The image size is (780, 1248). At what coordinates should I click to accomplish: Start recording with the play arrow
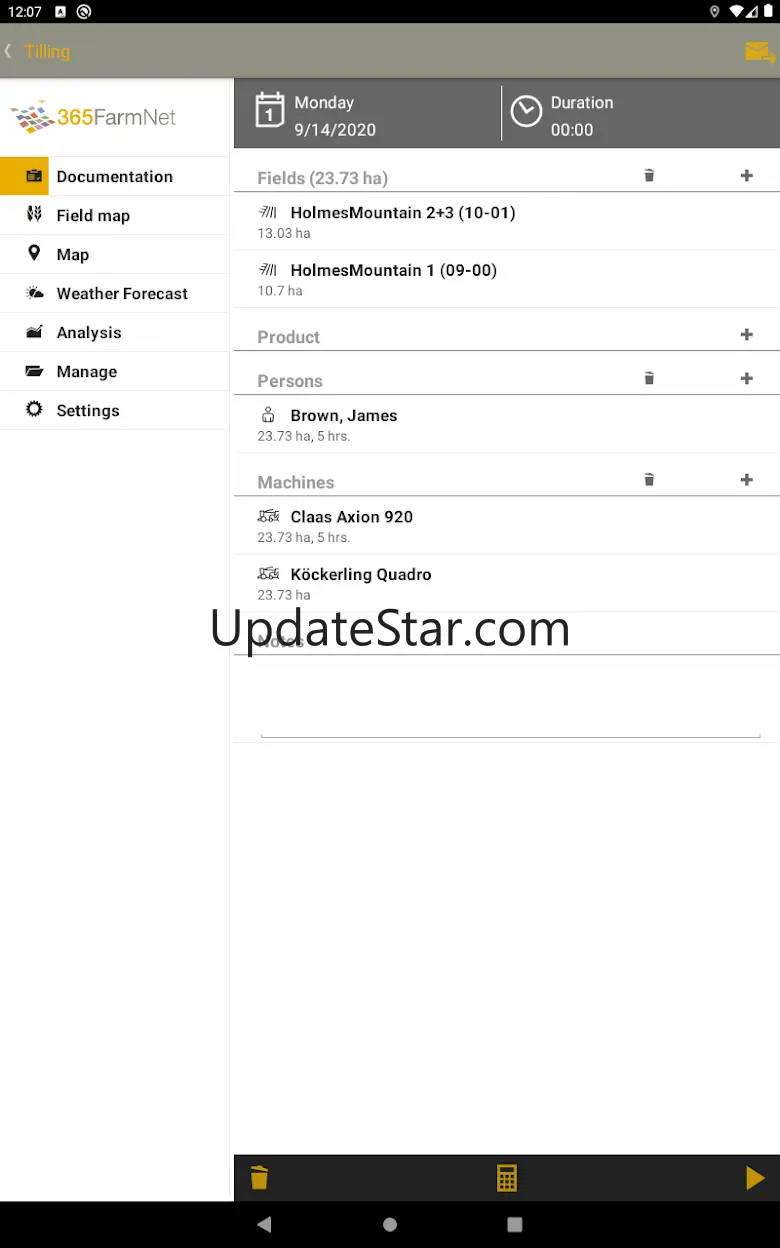coord(755,1178)
